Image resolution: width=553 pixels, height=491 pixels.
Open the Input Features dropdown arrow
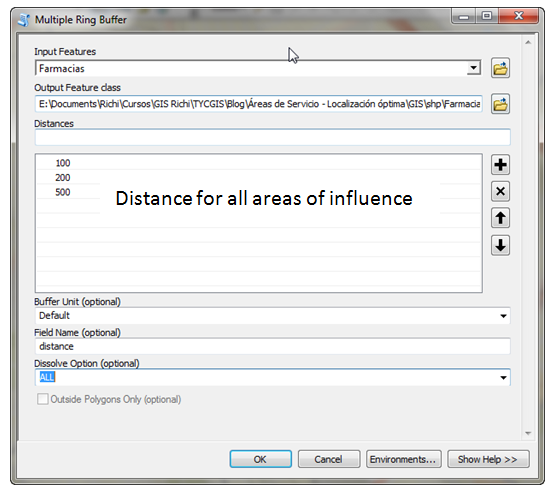473,68
